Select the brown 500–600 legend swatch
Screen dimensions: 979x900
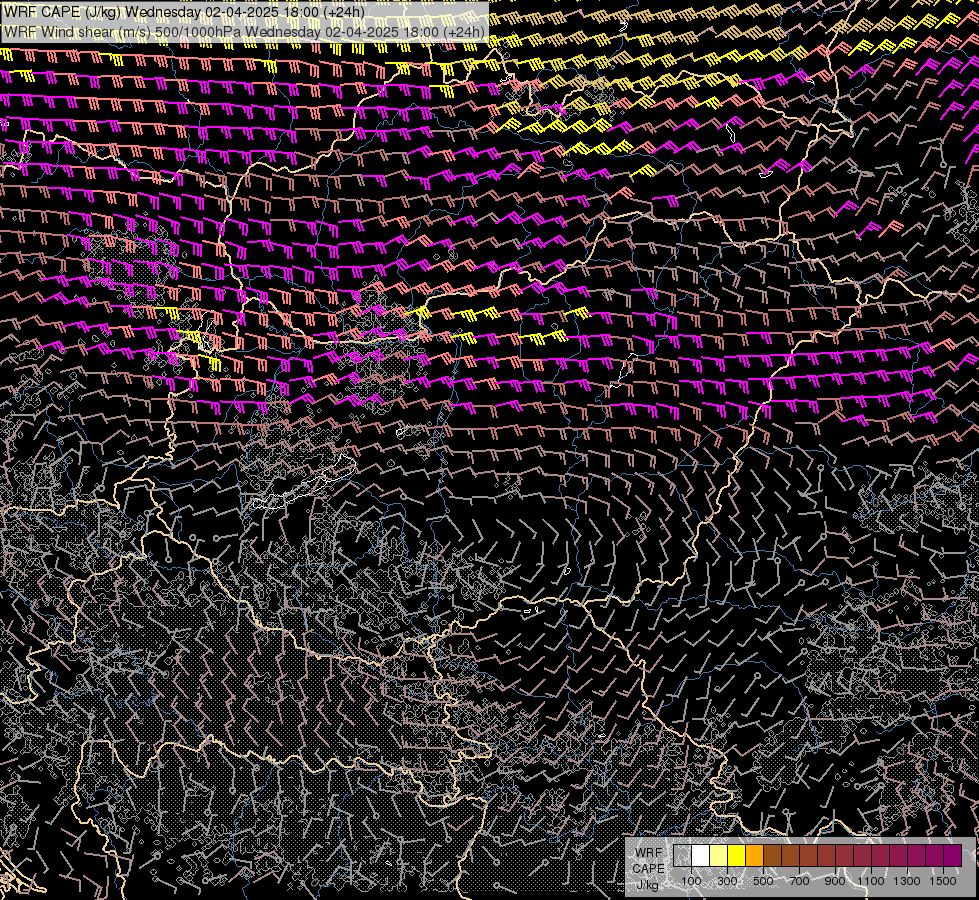772,856
